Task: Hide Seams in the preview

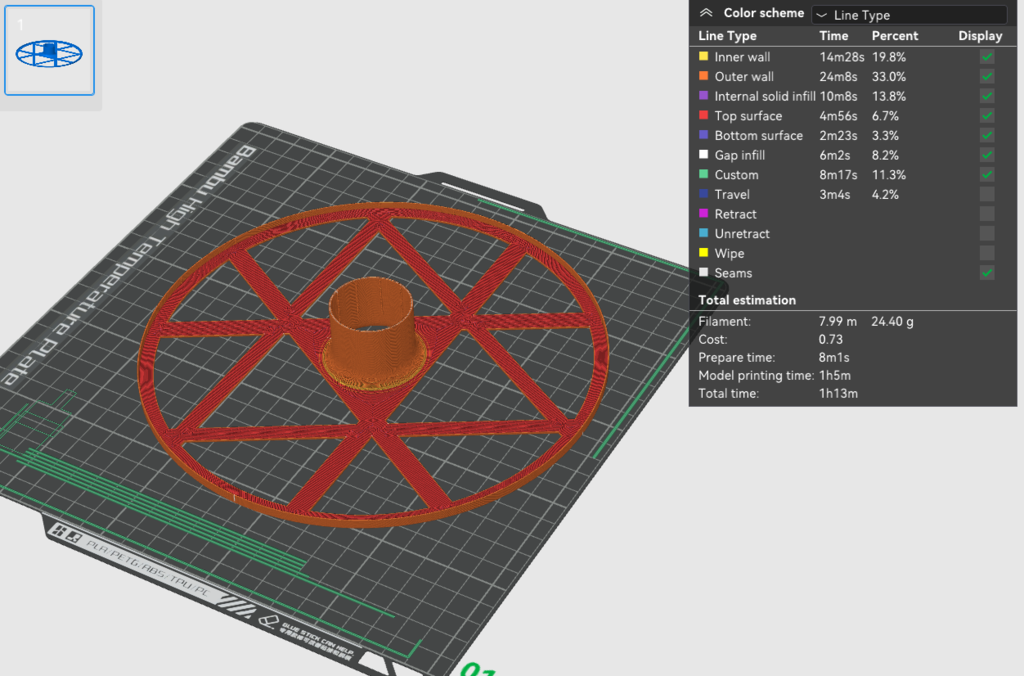Action: [987, 273]
